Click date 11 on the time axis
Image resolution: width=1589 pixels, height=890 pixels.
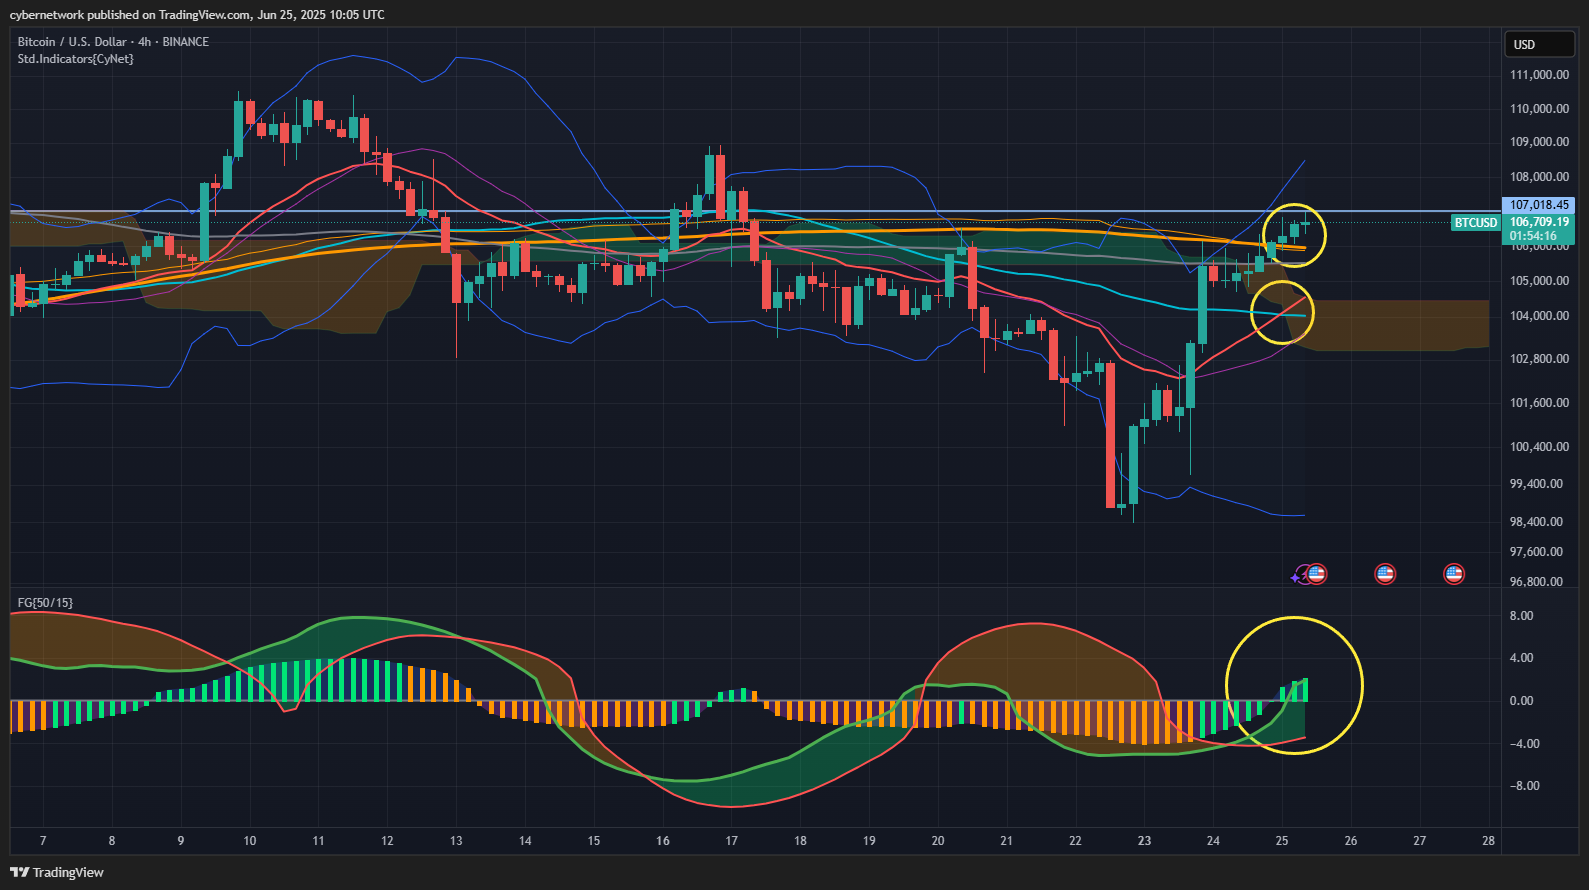(318, 841)
